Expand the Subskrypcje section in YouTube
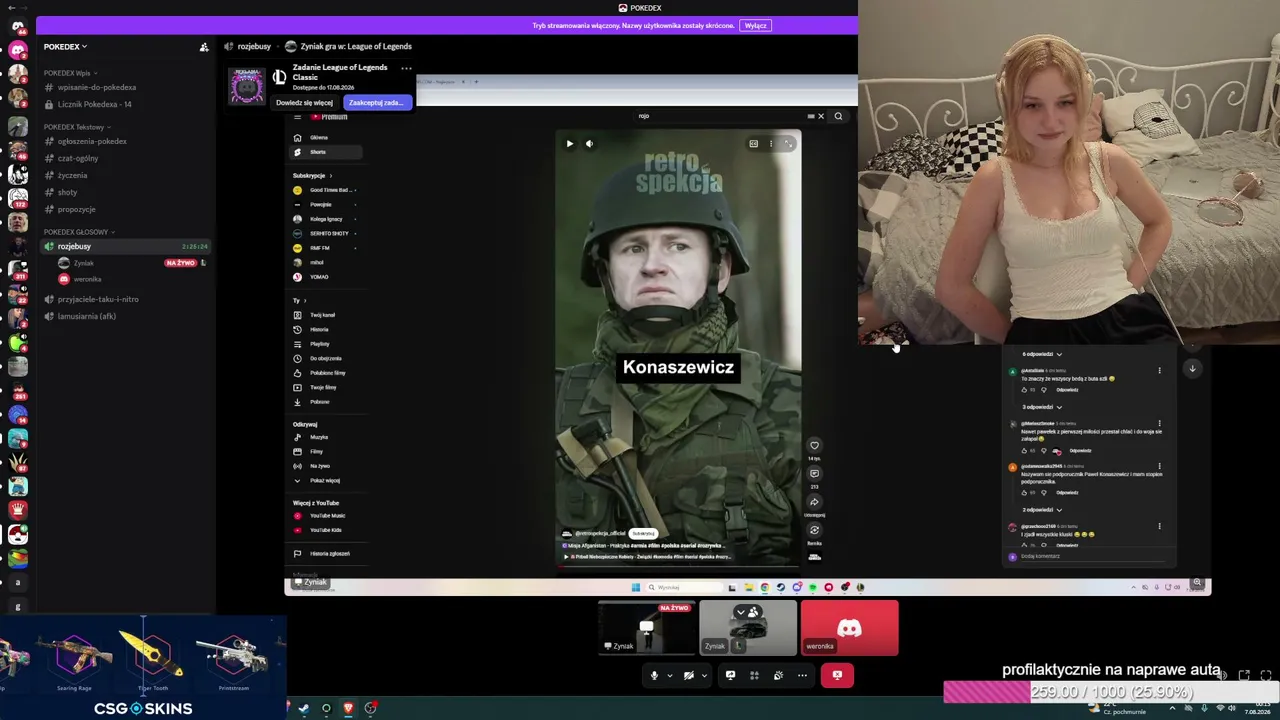The height and width of the screenshot is (720, 1280). [x=311, y=176]
